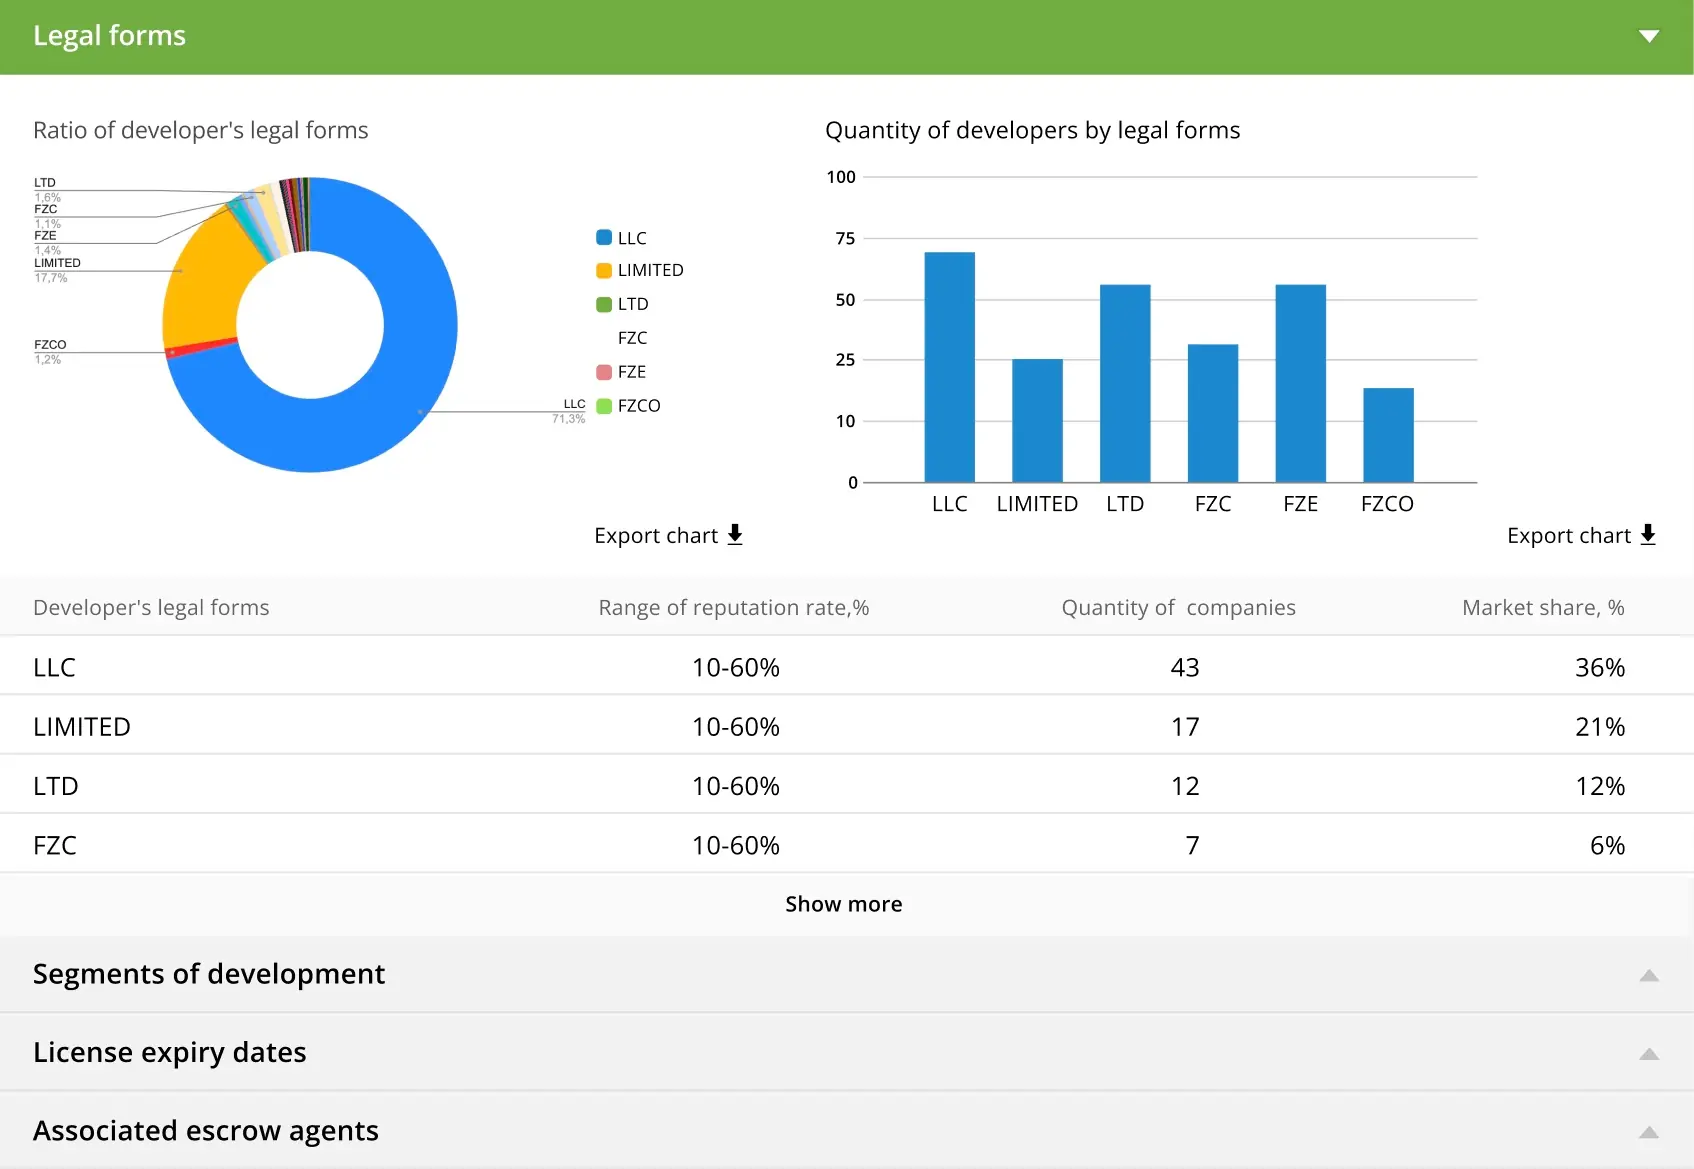Select the LIMITED row in the table
The image size is (1694, 1169).
pos(847,725)
